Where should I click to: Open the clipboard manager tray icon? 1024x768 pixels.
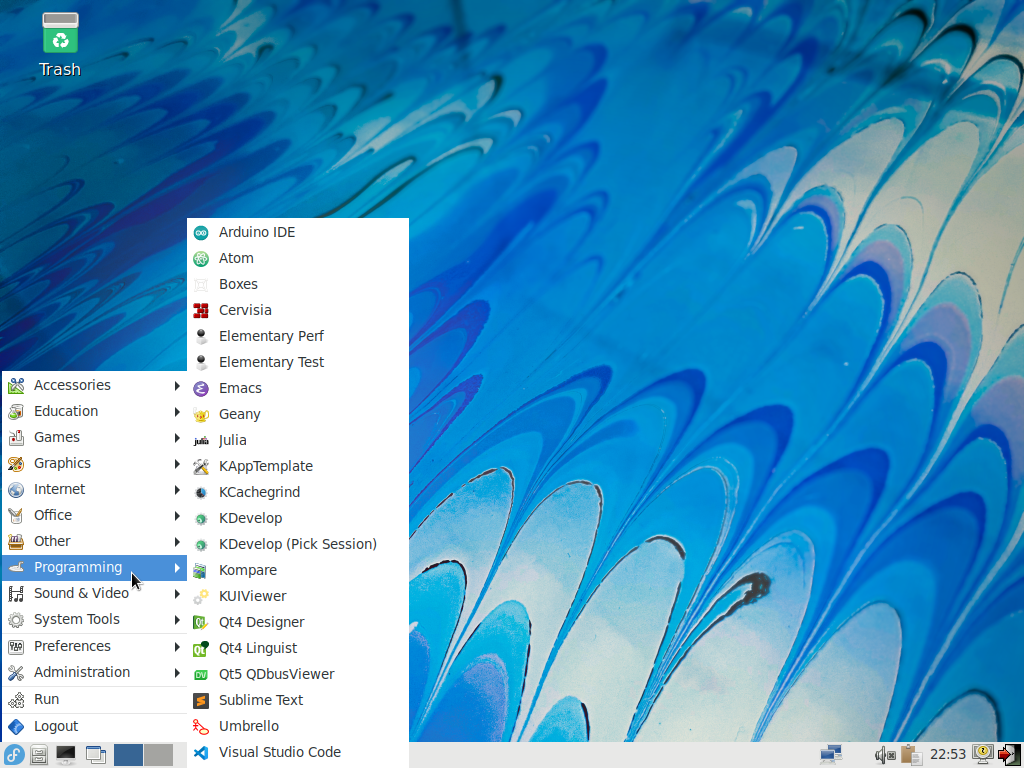click(910, 755)
